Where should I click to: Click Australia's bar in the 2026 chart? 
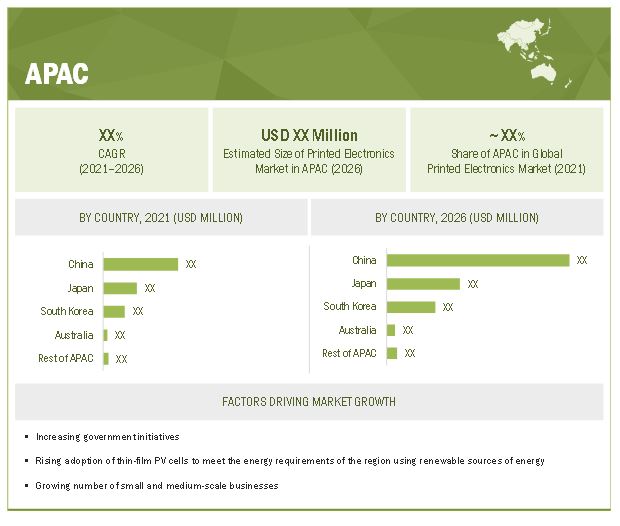(391, 330)
